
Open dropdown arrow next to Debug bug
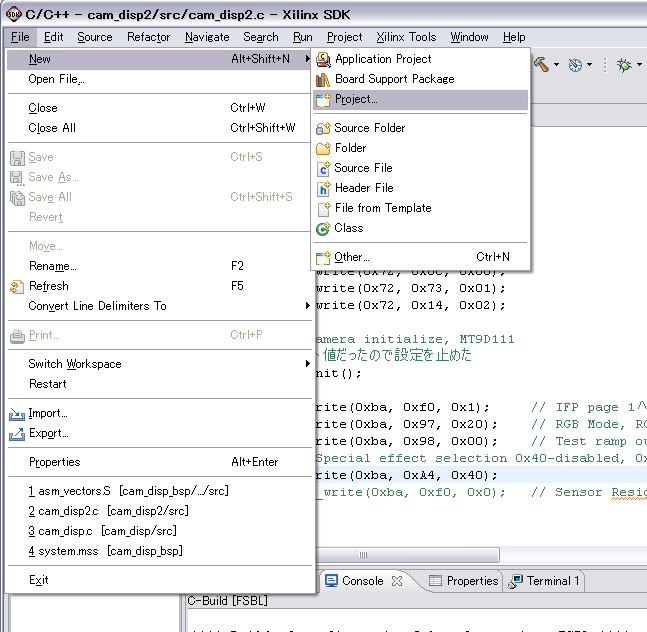639,65
